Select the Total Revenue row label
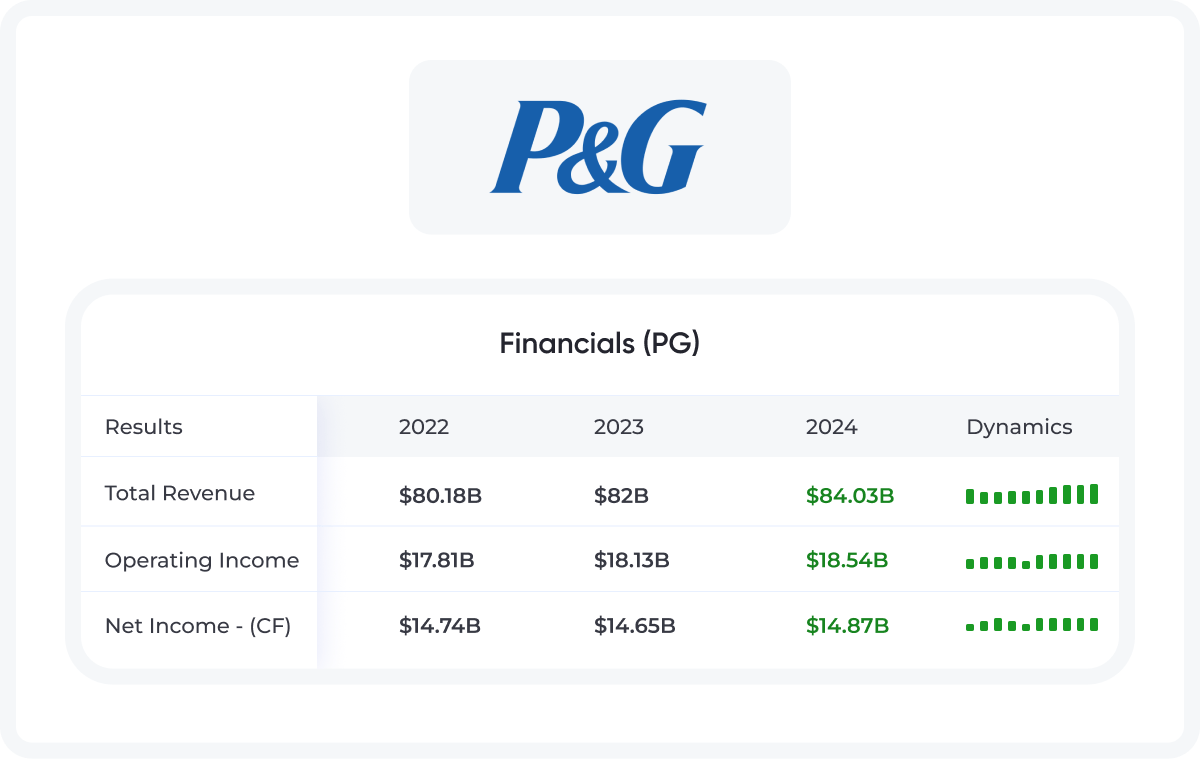Screen dimensions: 1200x759 180,493
